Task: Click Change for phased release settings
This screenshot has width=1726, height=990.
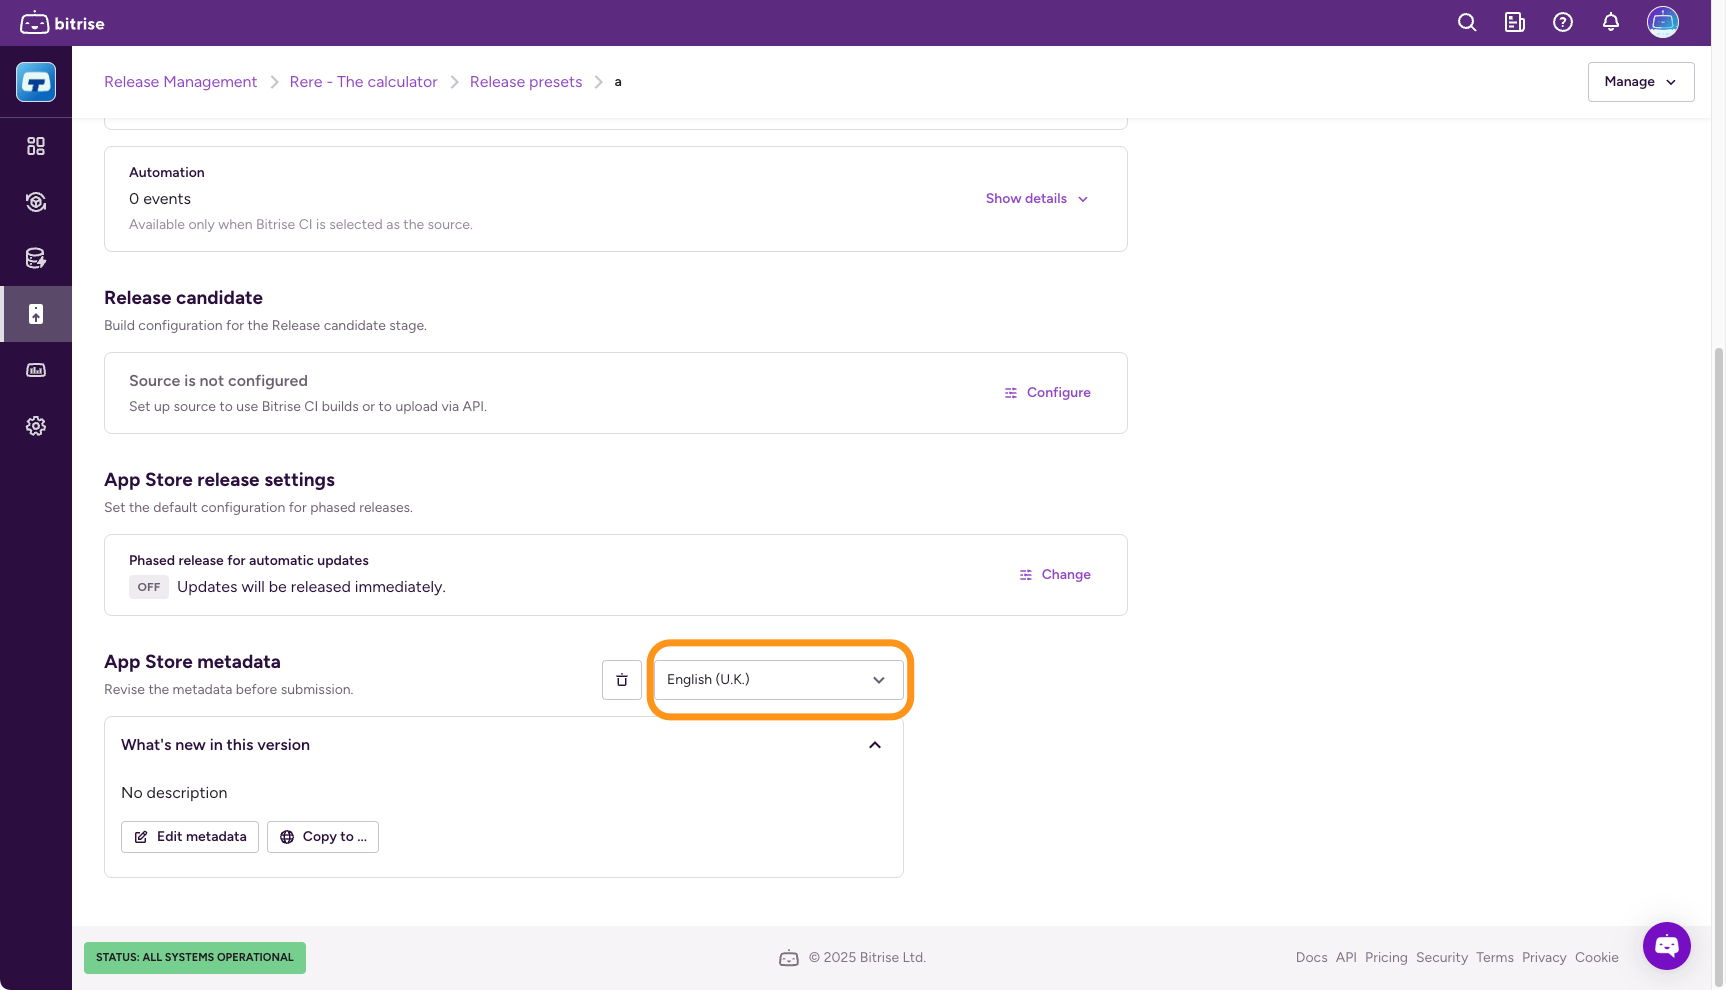Action: tap(1055, 575)
